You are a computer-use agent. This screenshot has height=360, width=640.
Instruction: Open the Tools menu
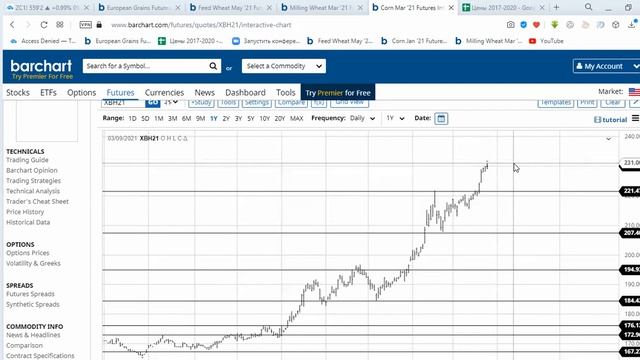(285, 93)
